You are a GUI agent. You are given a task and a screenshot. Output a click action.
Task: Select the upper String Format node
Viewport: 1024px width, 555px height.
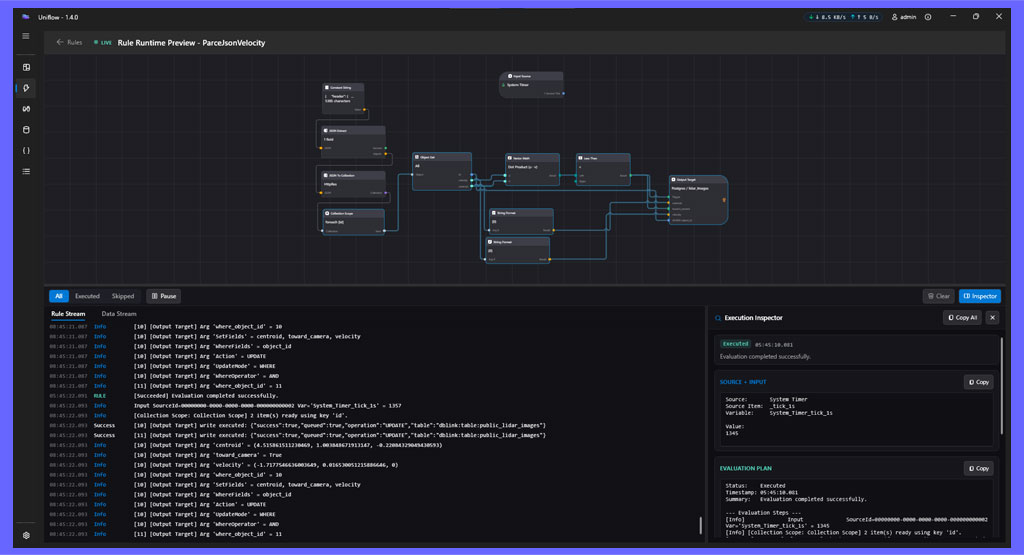(x=521, y=221)
